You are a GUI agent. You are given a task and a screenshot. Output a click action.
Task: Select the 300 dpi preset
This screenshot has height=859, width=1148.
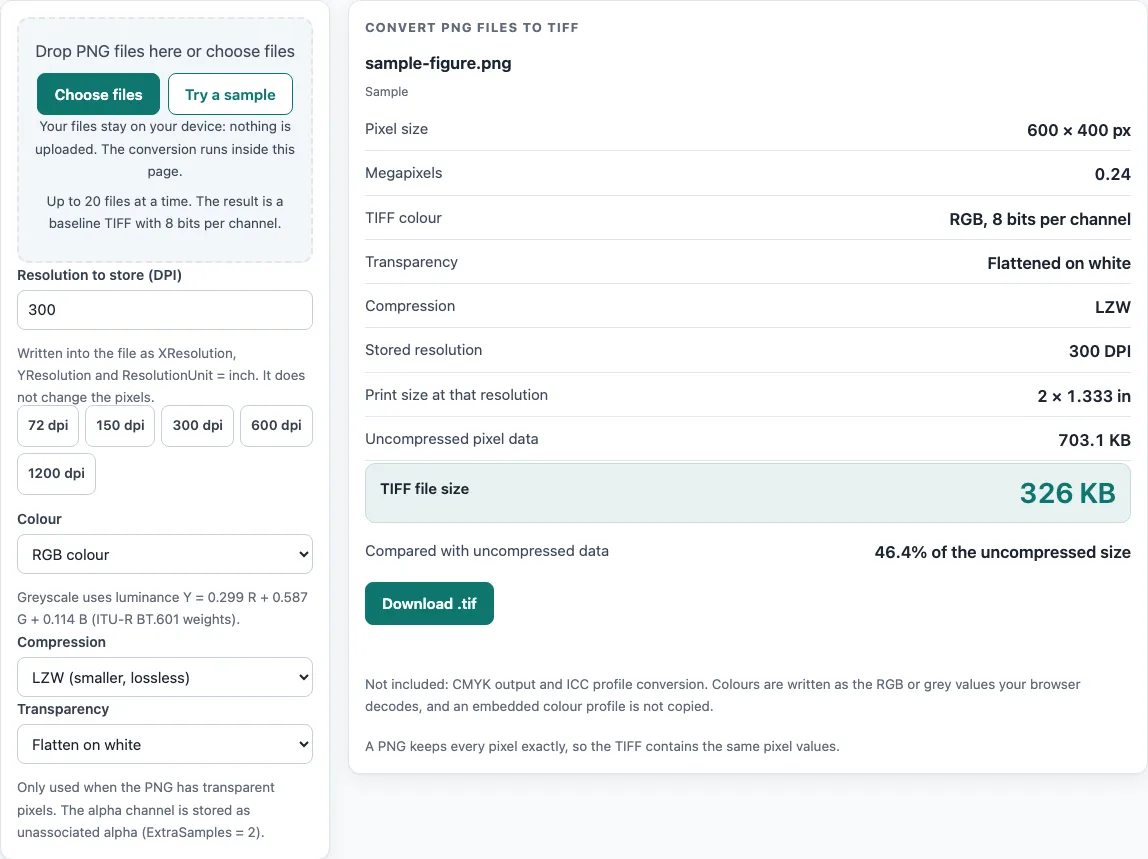coord(198,425)
